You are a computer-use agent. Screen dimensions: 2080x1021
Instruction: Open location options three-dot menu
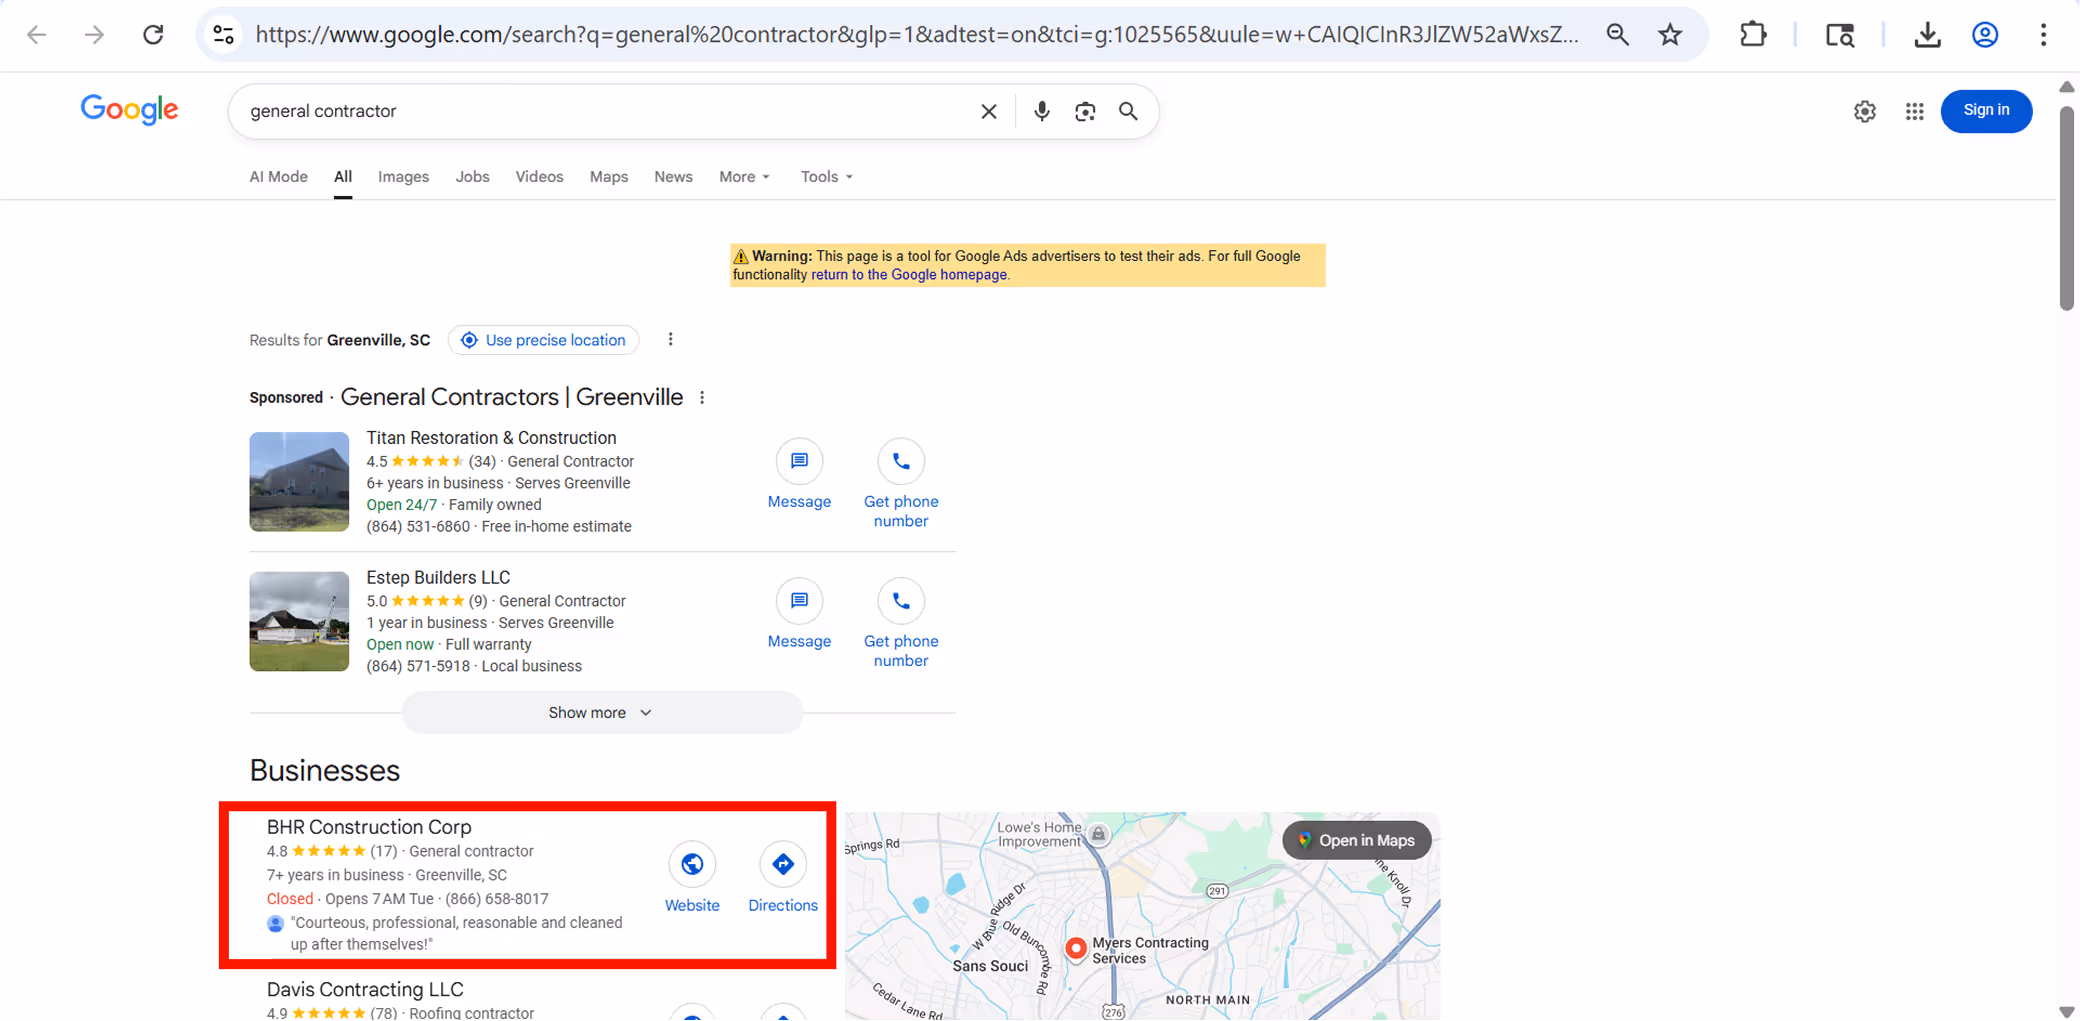point(670,340)
